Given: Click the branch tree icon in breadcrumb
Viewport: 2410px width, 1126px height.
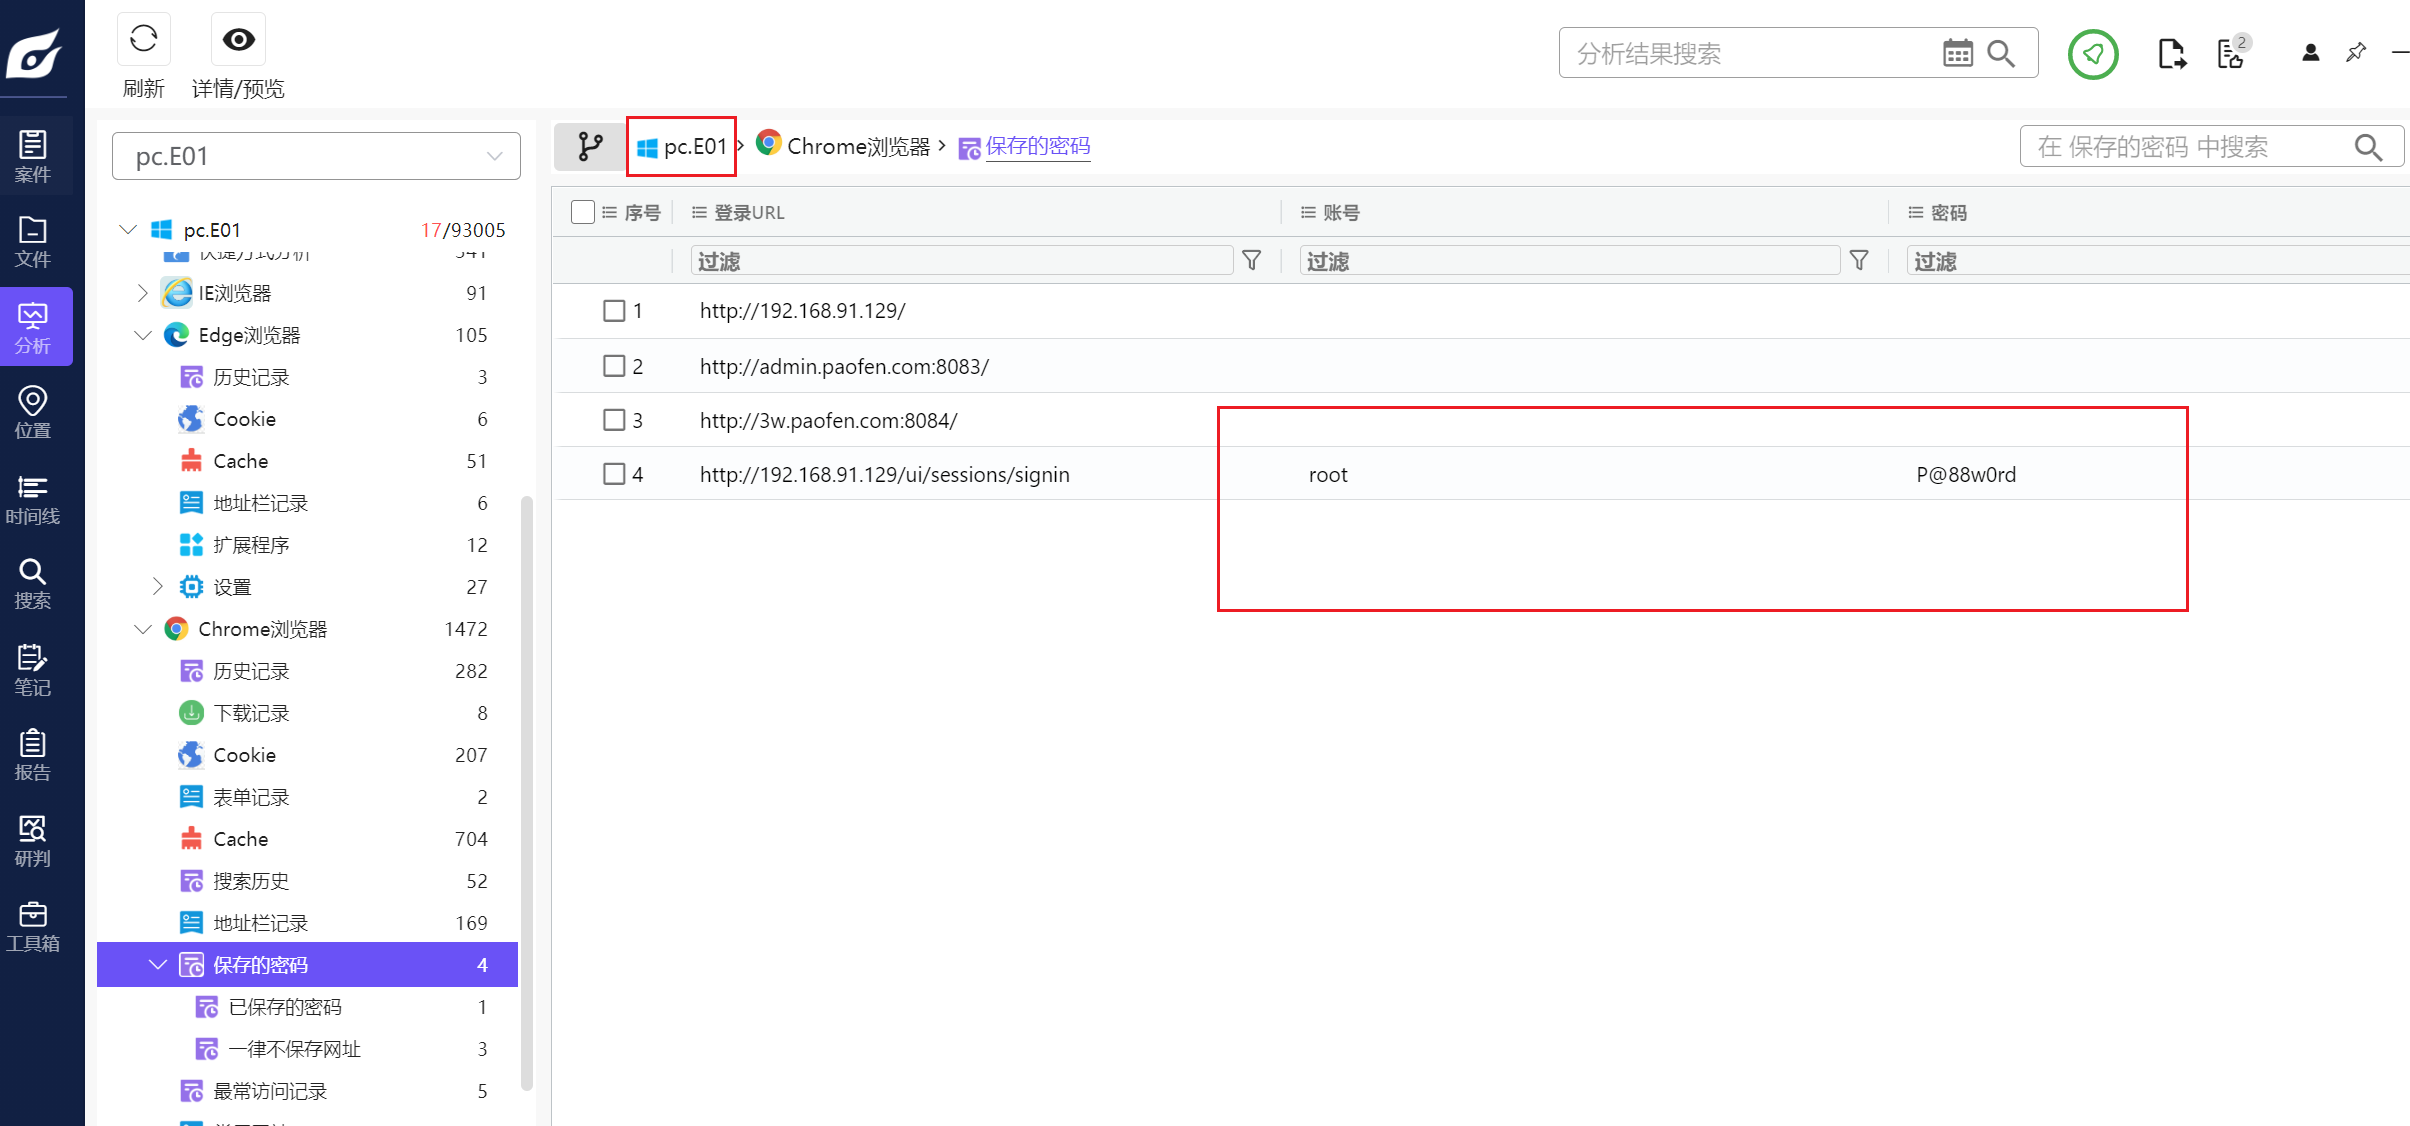Looking at the screenshot, I should (590, 147).
